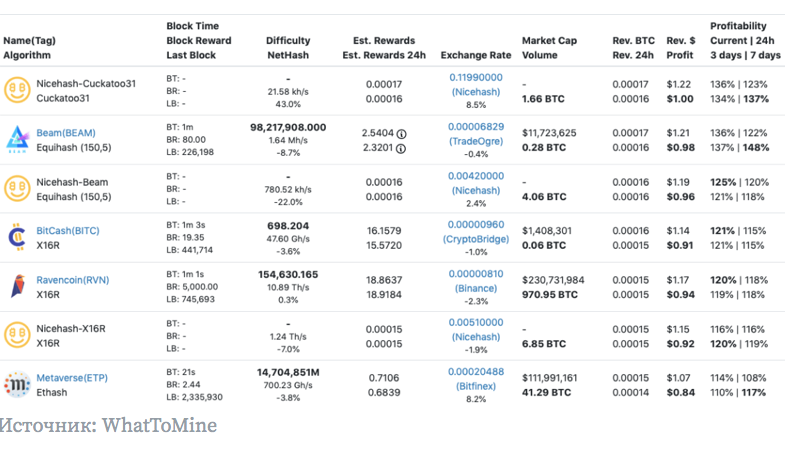Click the Nicehash-Cuckatoo31 bitcoin icon
Image resolution: width=785 pixels, height=451 pixels.
(16, 92)
